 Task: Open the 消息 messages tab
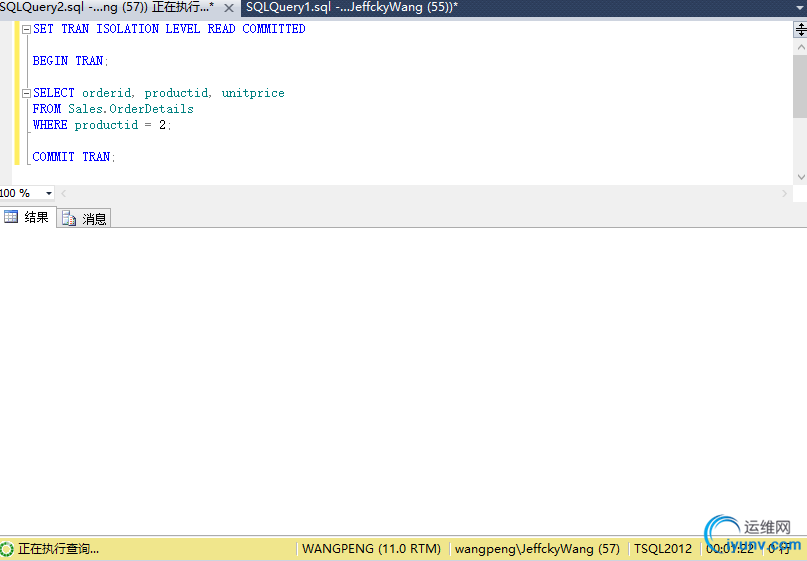coord(84,219)
